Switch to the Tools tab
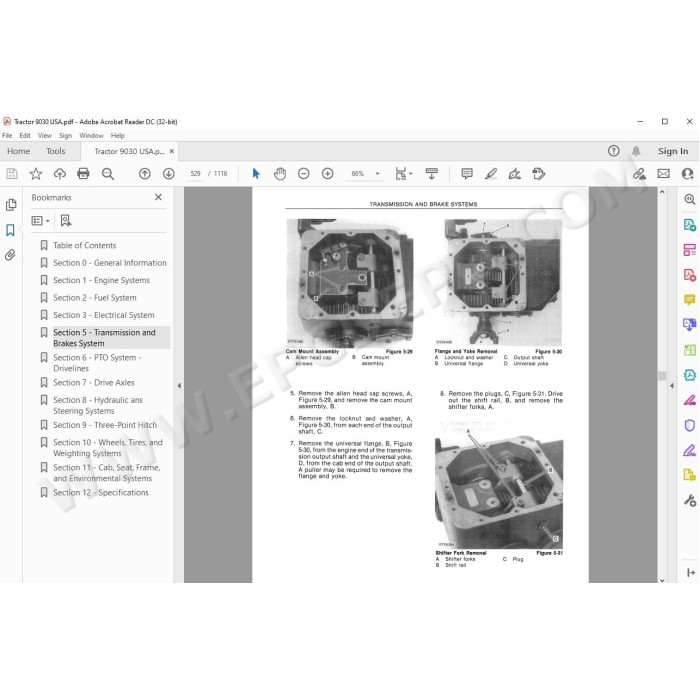The image size is (700, 700). [x=55, y=151]
